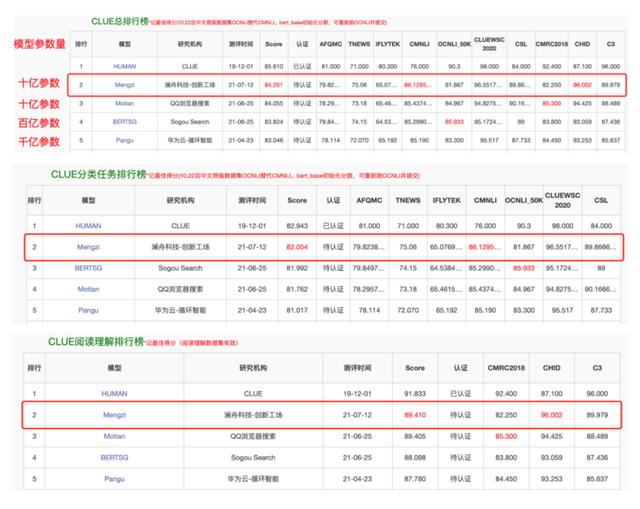Click Pangu score 83.046 in CLUE总排行榜
This screenshot has width=640, height=509.
pos(273,140)
